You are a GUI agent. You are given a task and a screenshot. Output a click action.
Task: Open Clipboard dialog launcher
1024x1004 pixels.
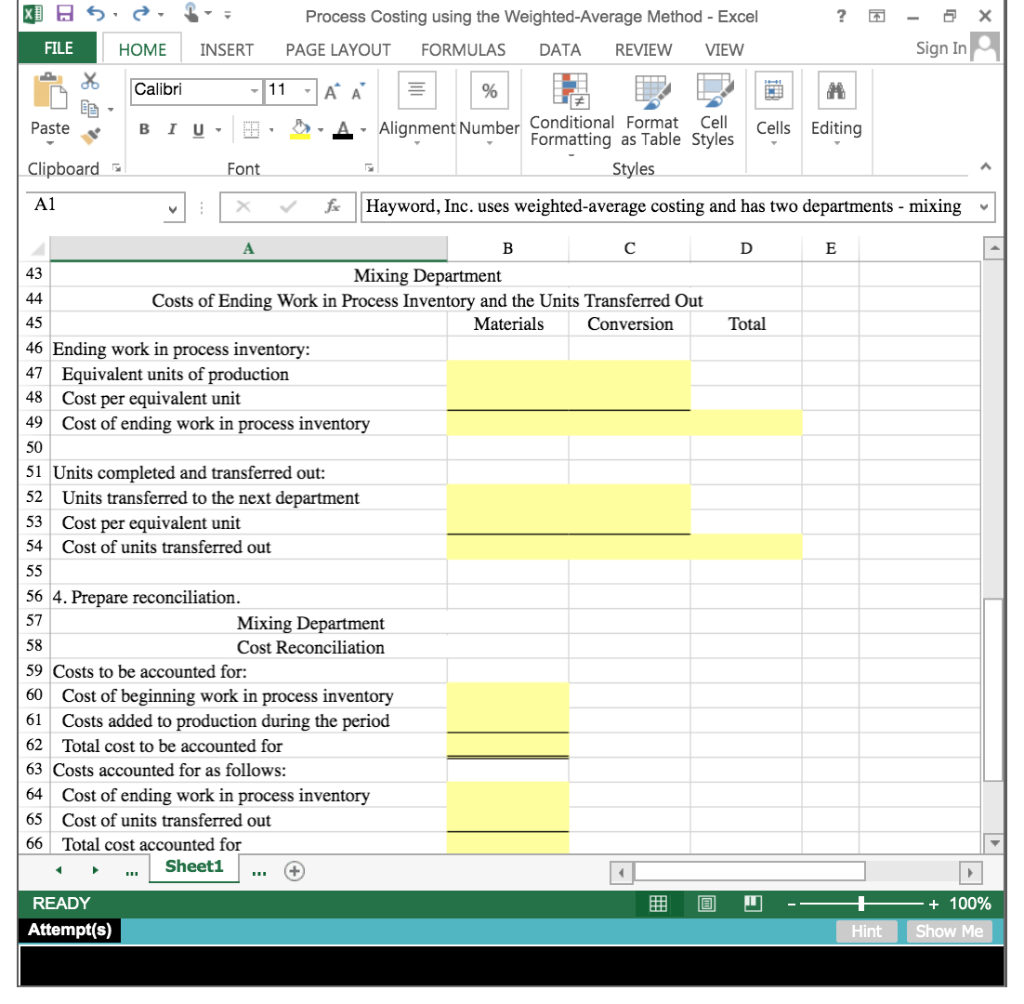click(x=117, y=169)
